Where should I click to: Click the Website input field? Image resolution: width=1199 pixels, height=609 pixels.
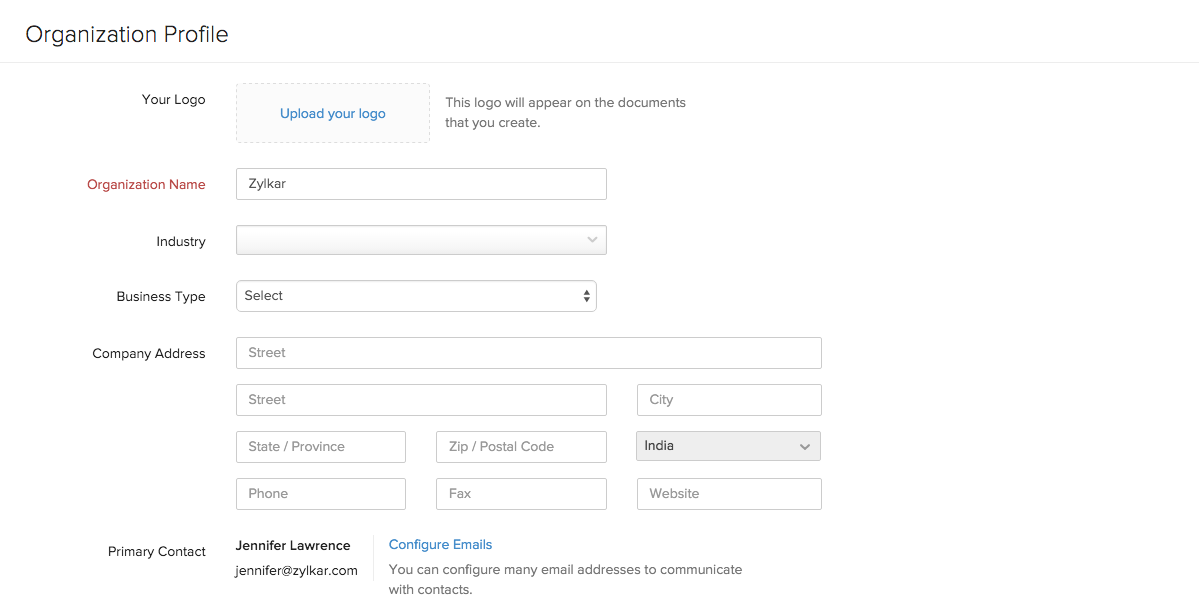coord(729,494)
